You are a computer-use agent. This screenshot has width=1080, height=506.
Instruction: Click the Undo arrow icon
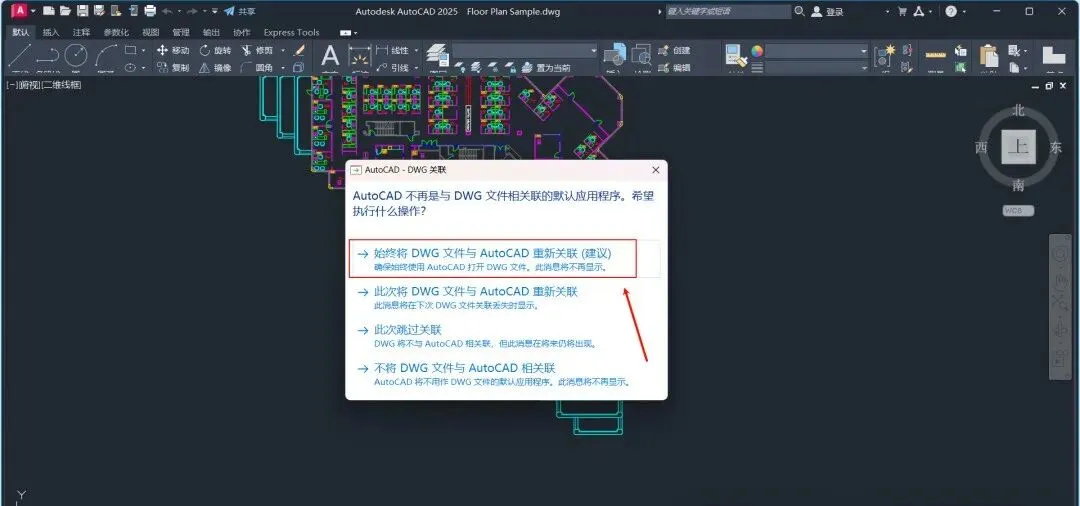tap(167, 11)
